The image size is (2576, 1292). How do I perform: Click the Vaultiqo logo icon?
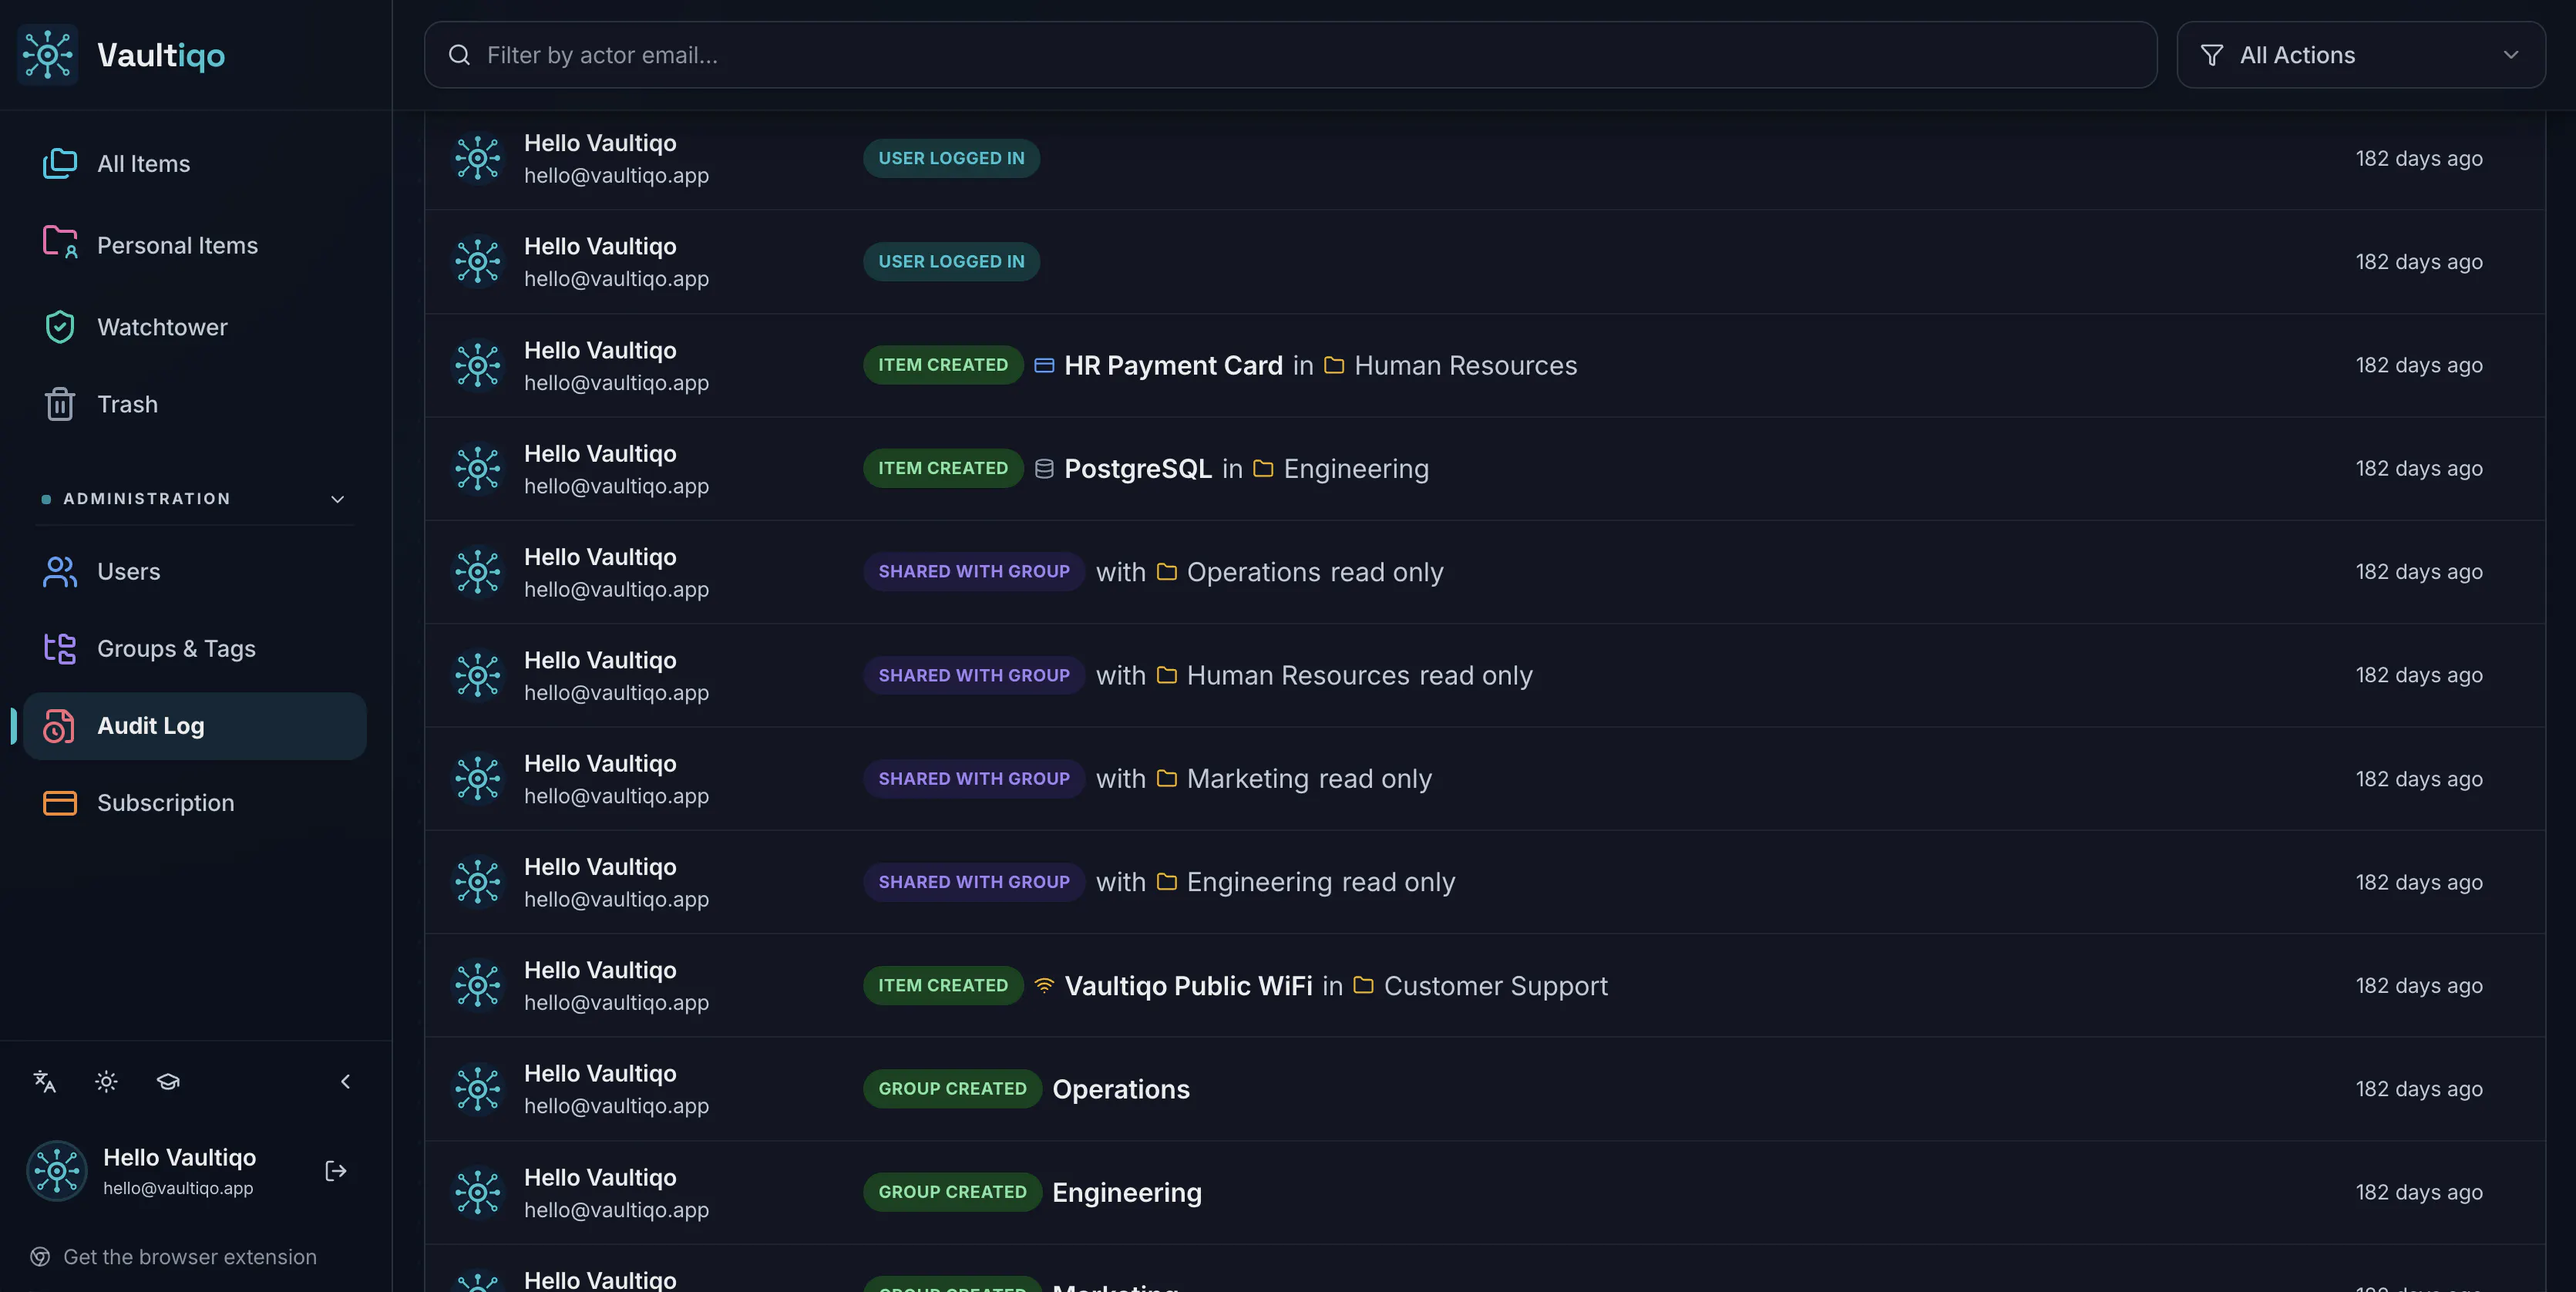[47, 55]
